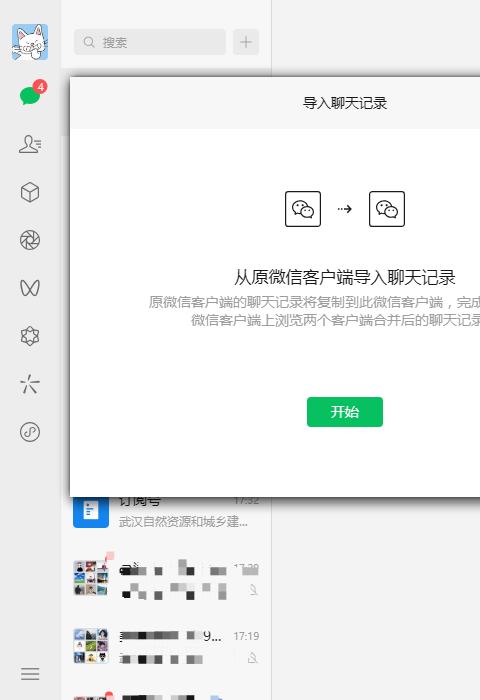Open the hamburger settings menu
Image resolution: width=480 pixels, height=700 pixels.
pyautogui.click(x=30, y=674)
